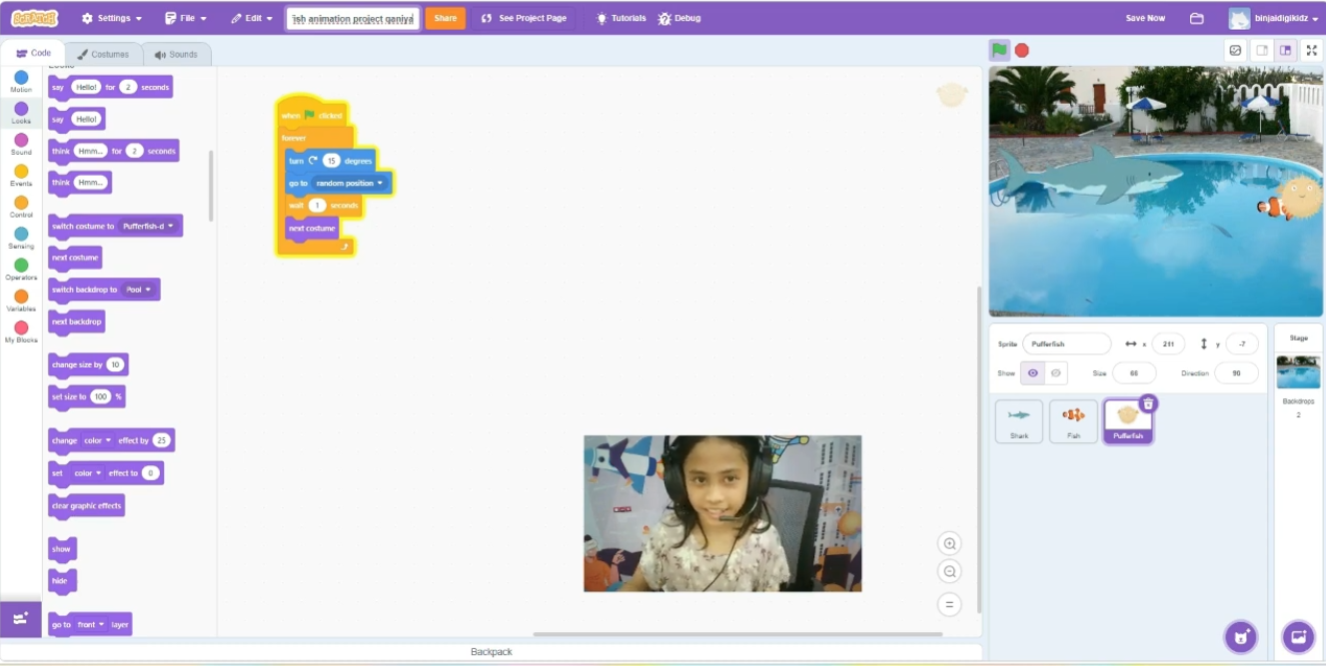
Task: Click the sprite Direction field
Action: [1236, 373]
